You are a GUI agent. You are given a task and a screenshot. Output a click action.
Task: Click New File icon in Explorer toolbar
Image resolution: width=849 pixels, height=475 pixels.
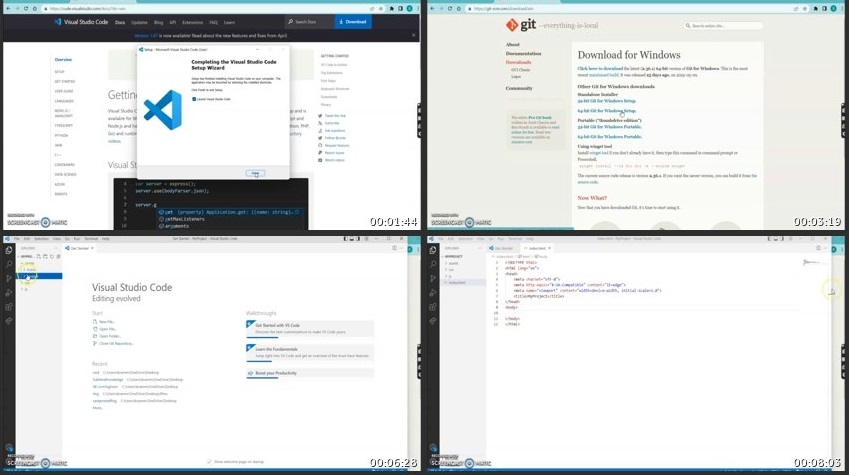[x=39, y=256]
